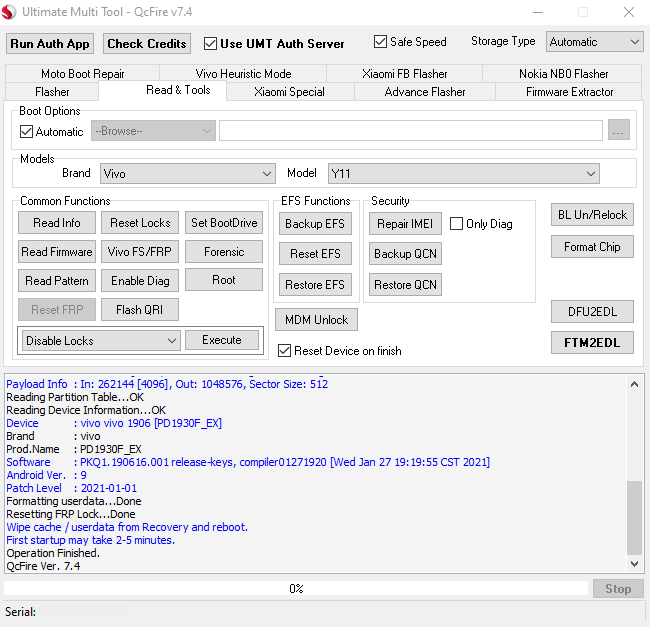Image resolution: width=650 pixels, height=627 pixels.
Task: Click the 'Resetting FRP Lock...Done' log line
Action: tap(71, 514)
